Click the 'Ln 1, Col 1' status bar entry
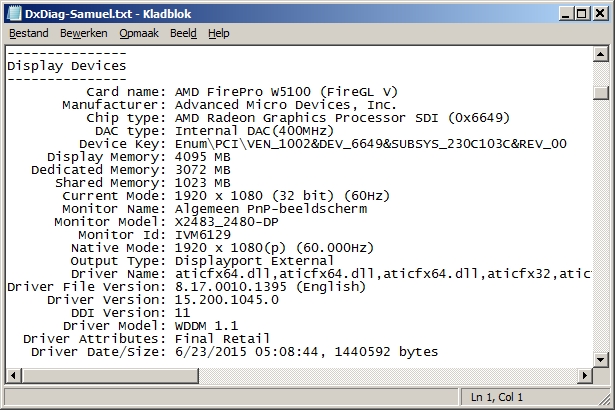 point(497,397)
